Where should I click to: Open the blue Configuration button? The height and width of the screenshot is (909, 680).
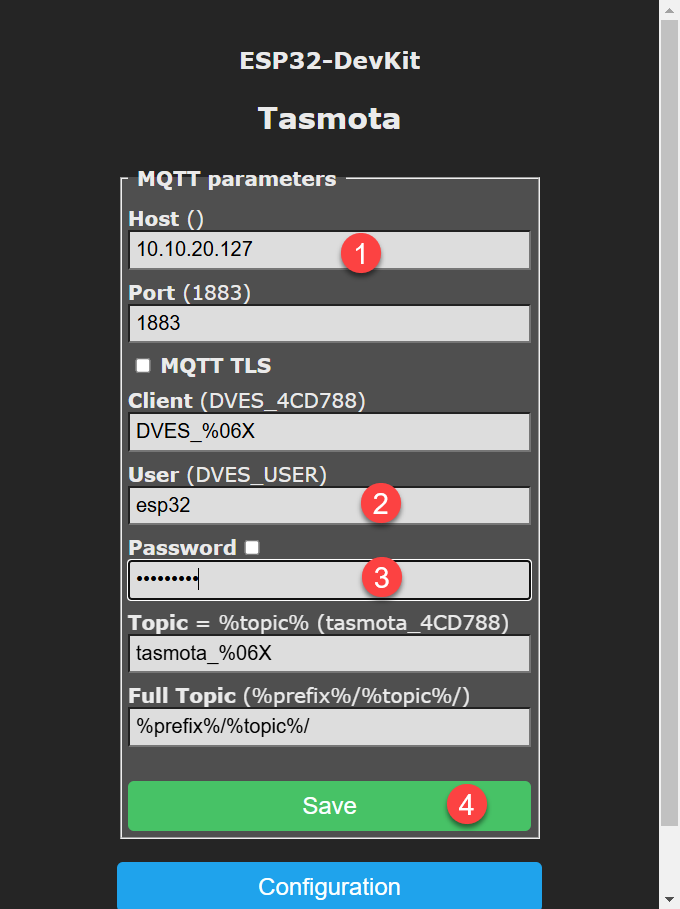329,886
